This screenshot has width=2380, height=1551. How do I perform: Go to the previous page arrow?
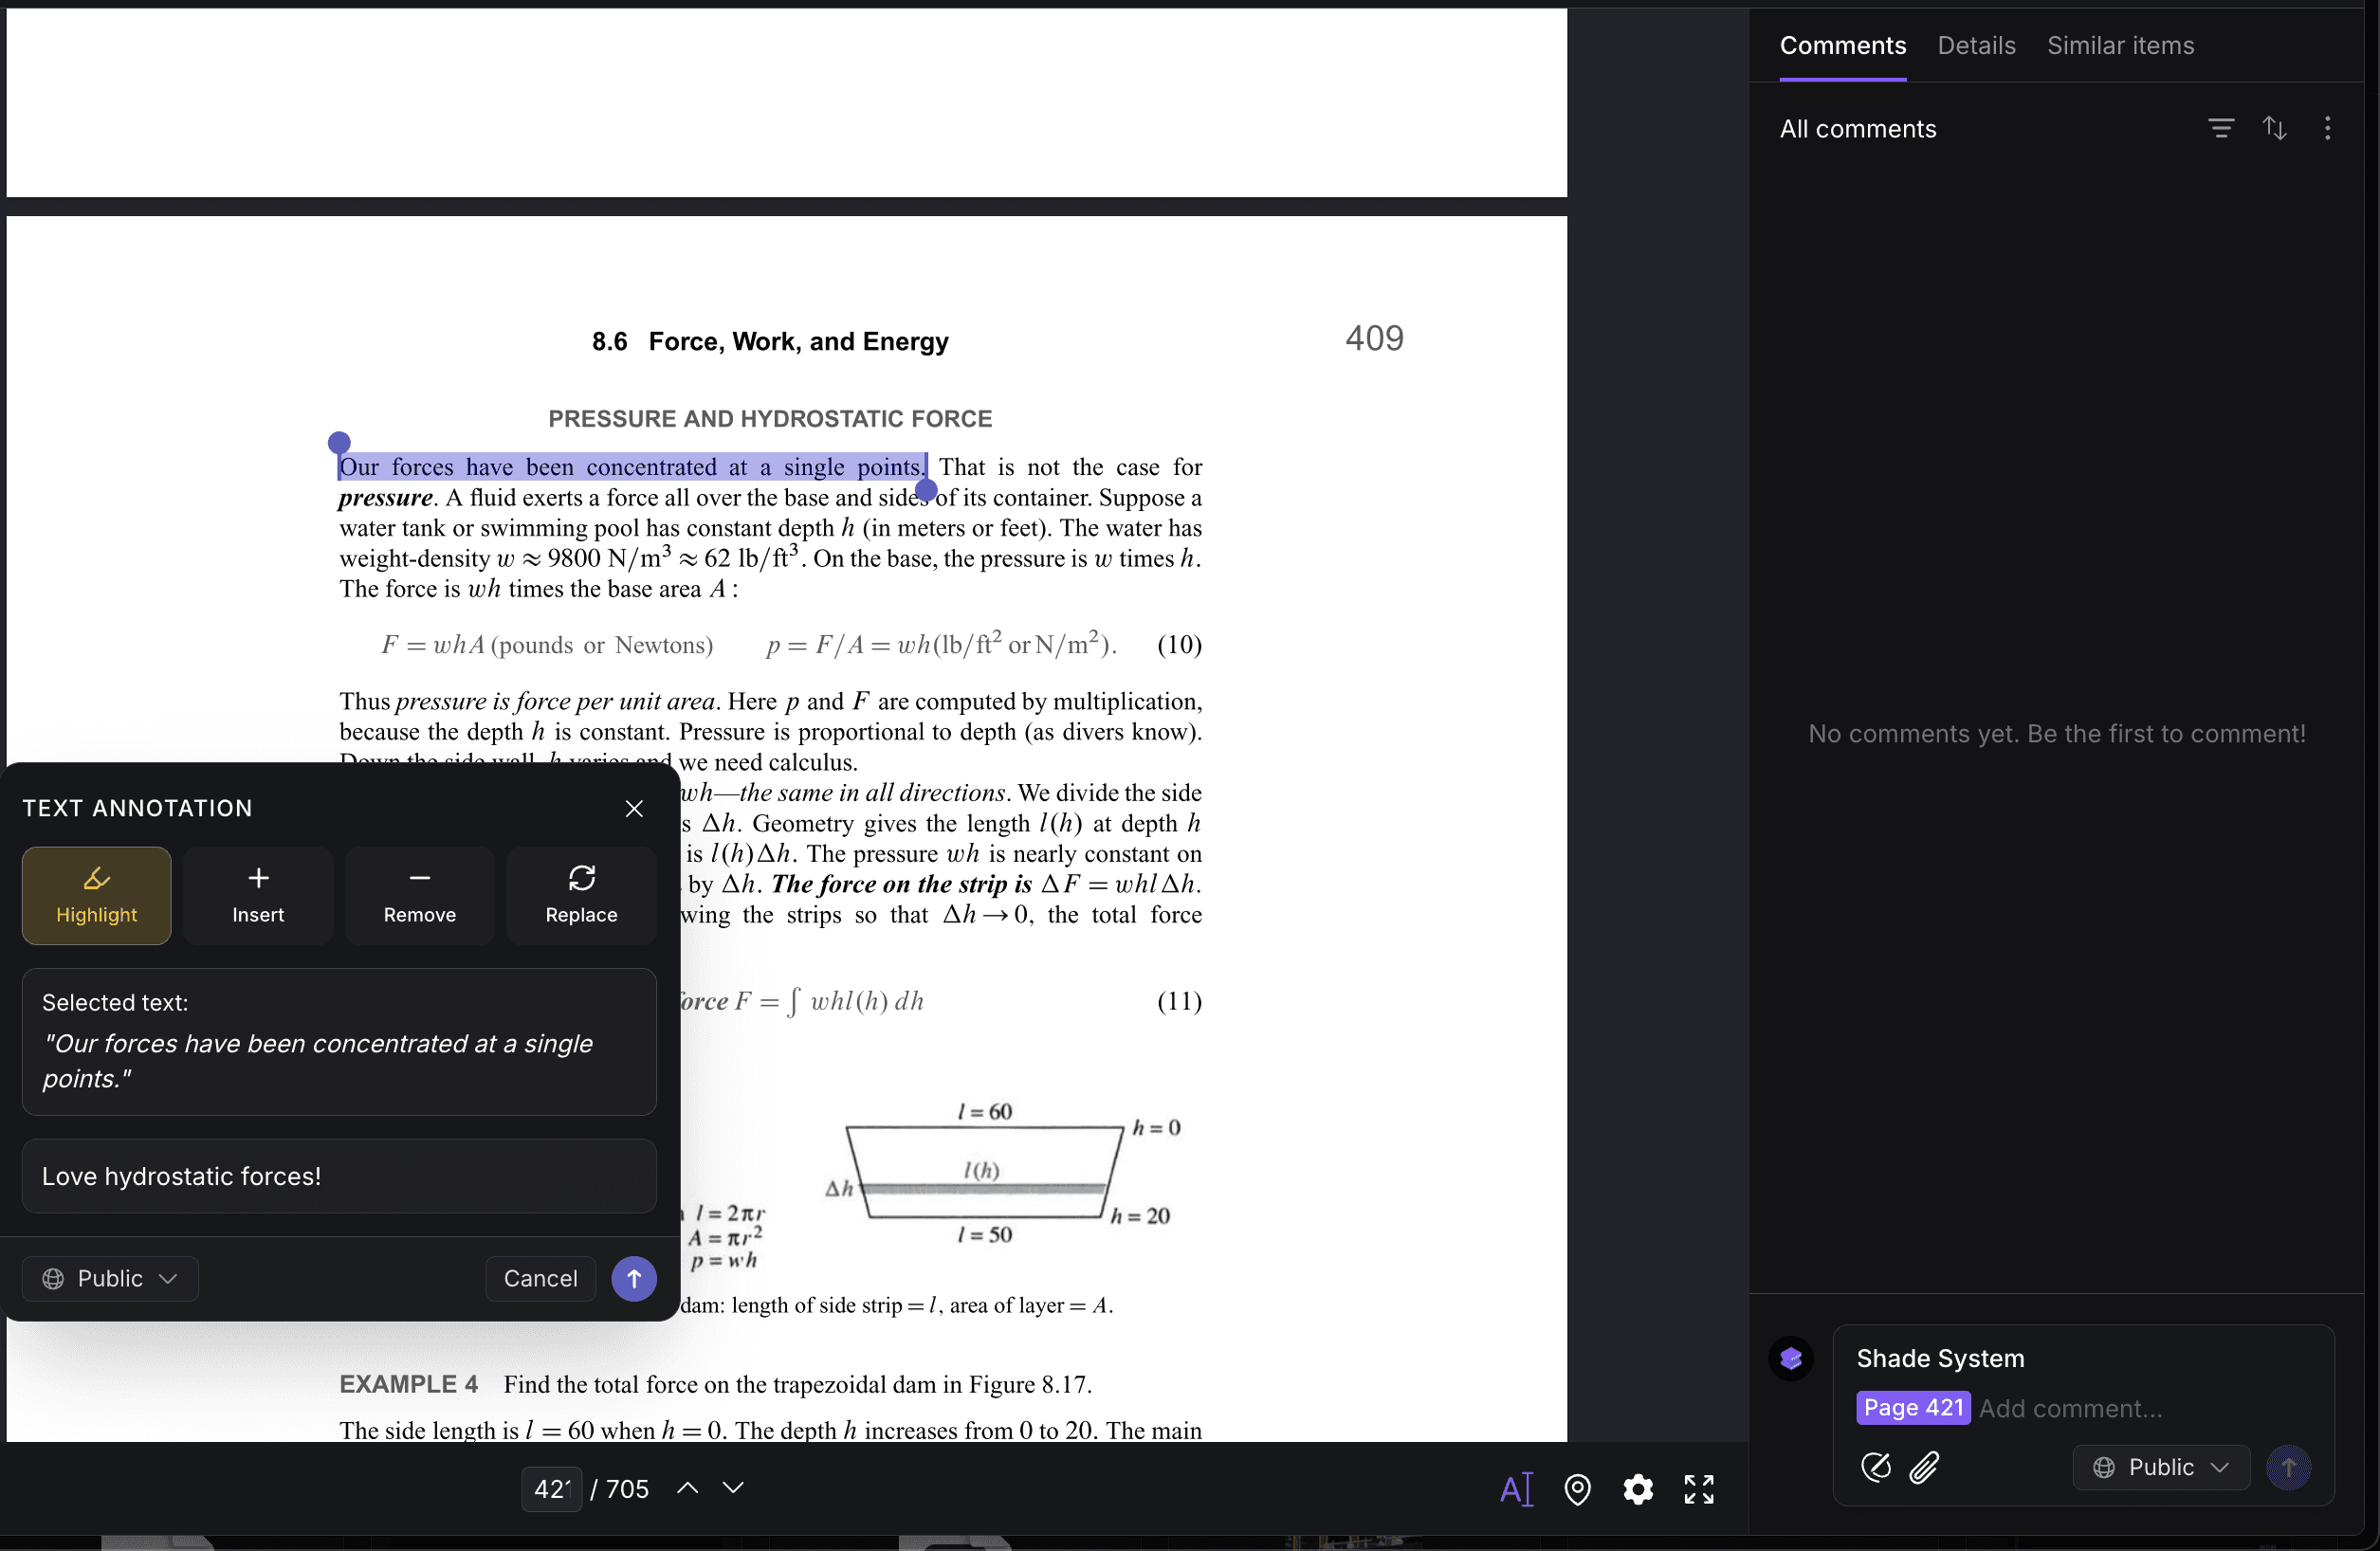point(687,1488)
